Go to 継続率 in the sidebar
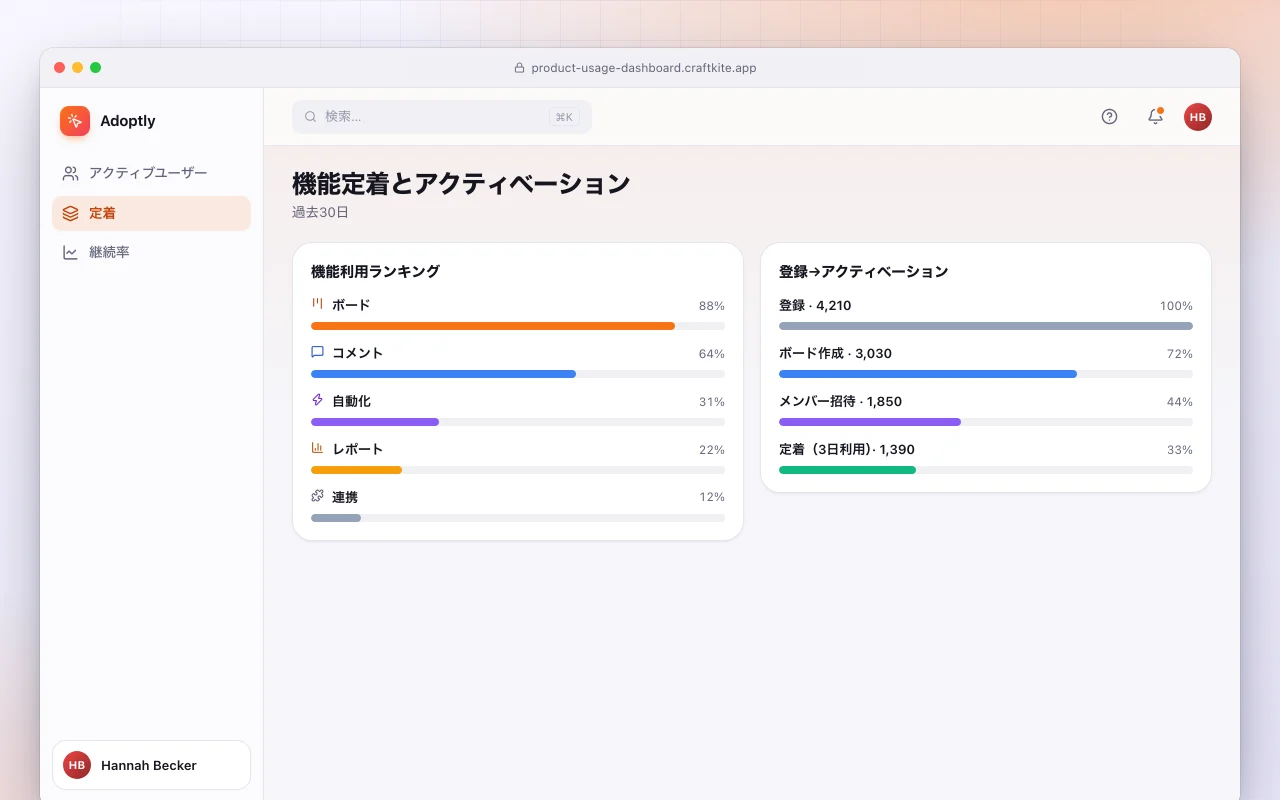Viewport: 1280px width, 800px height. (x=151, y=252)
